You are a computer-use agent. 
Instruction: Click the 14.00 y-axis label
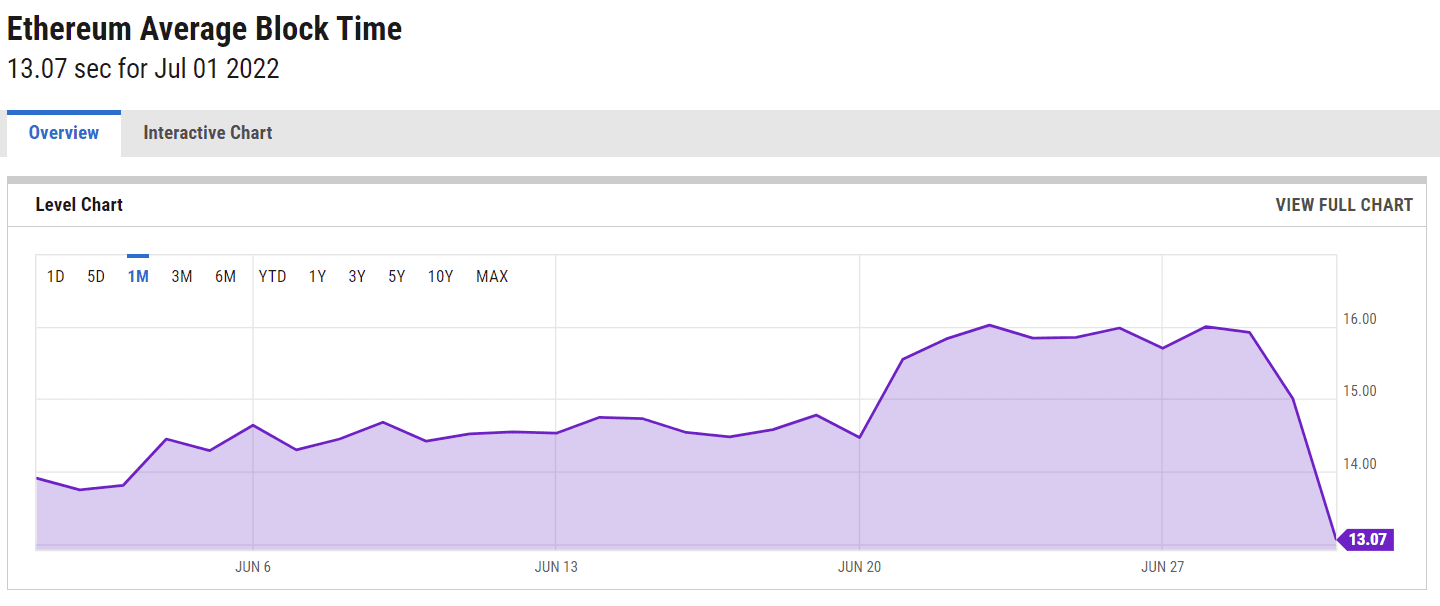1359,464
